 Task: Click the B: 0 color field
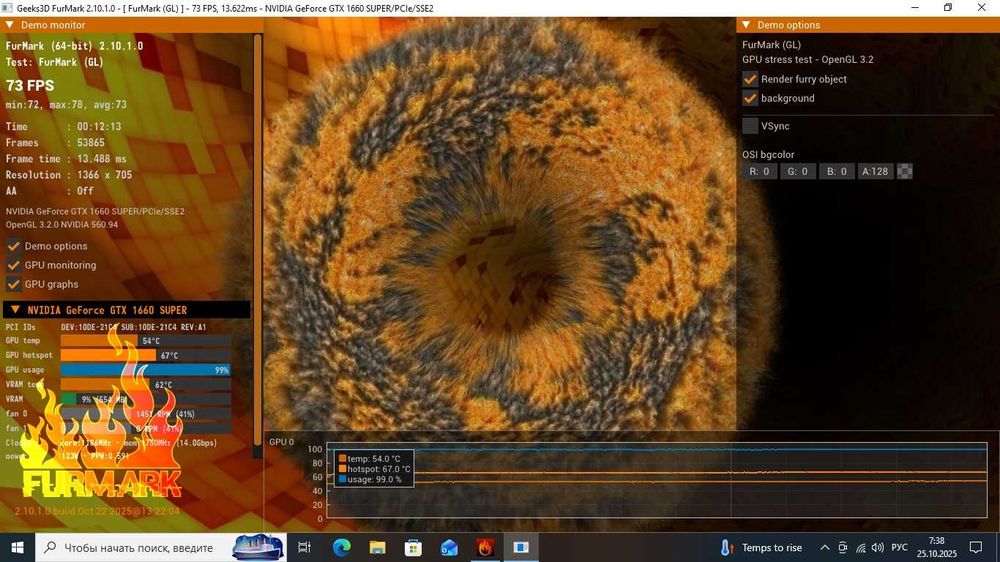click(x=837, y=171)
